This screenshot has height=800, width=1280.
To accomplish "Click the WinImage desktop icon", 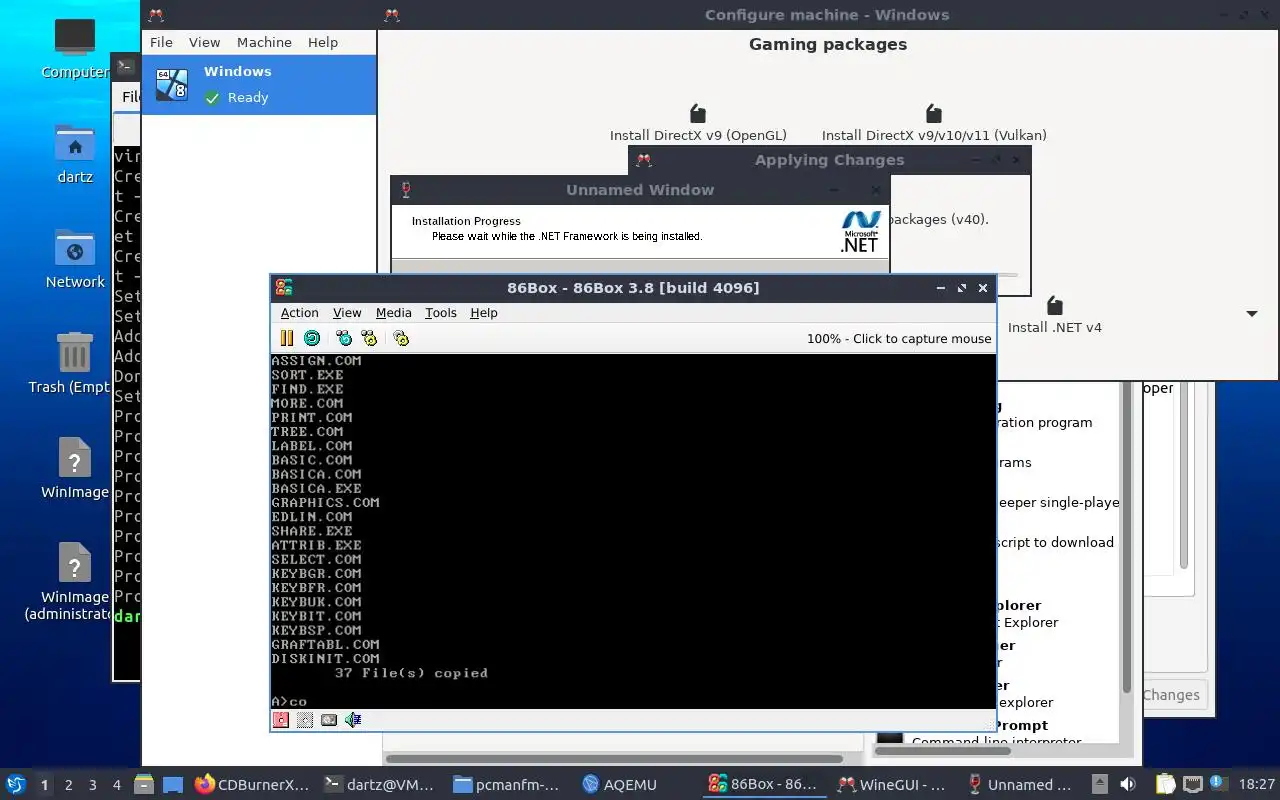I will (75, 459).
